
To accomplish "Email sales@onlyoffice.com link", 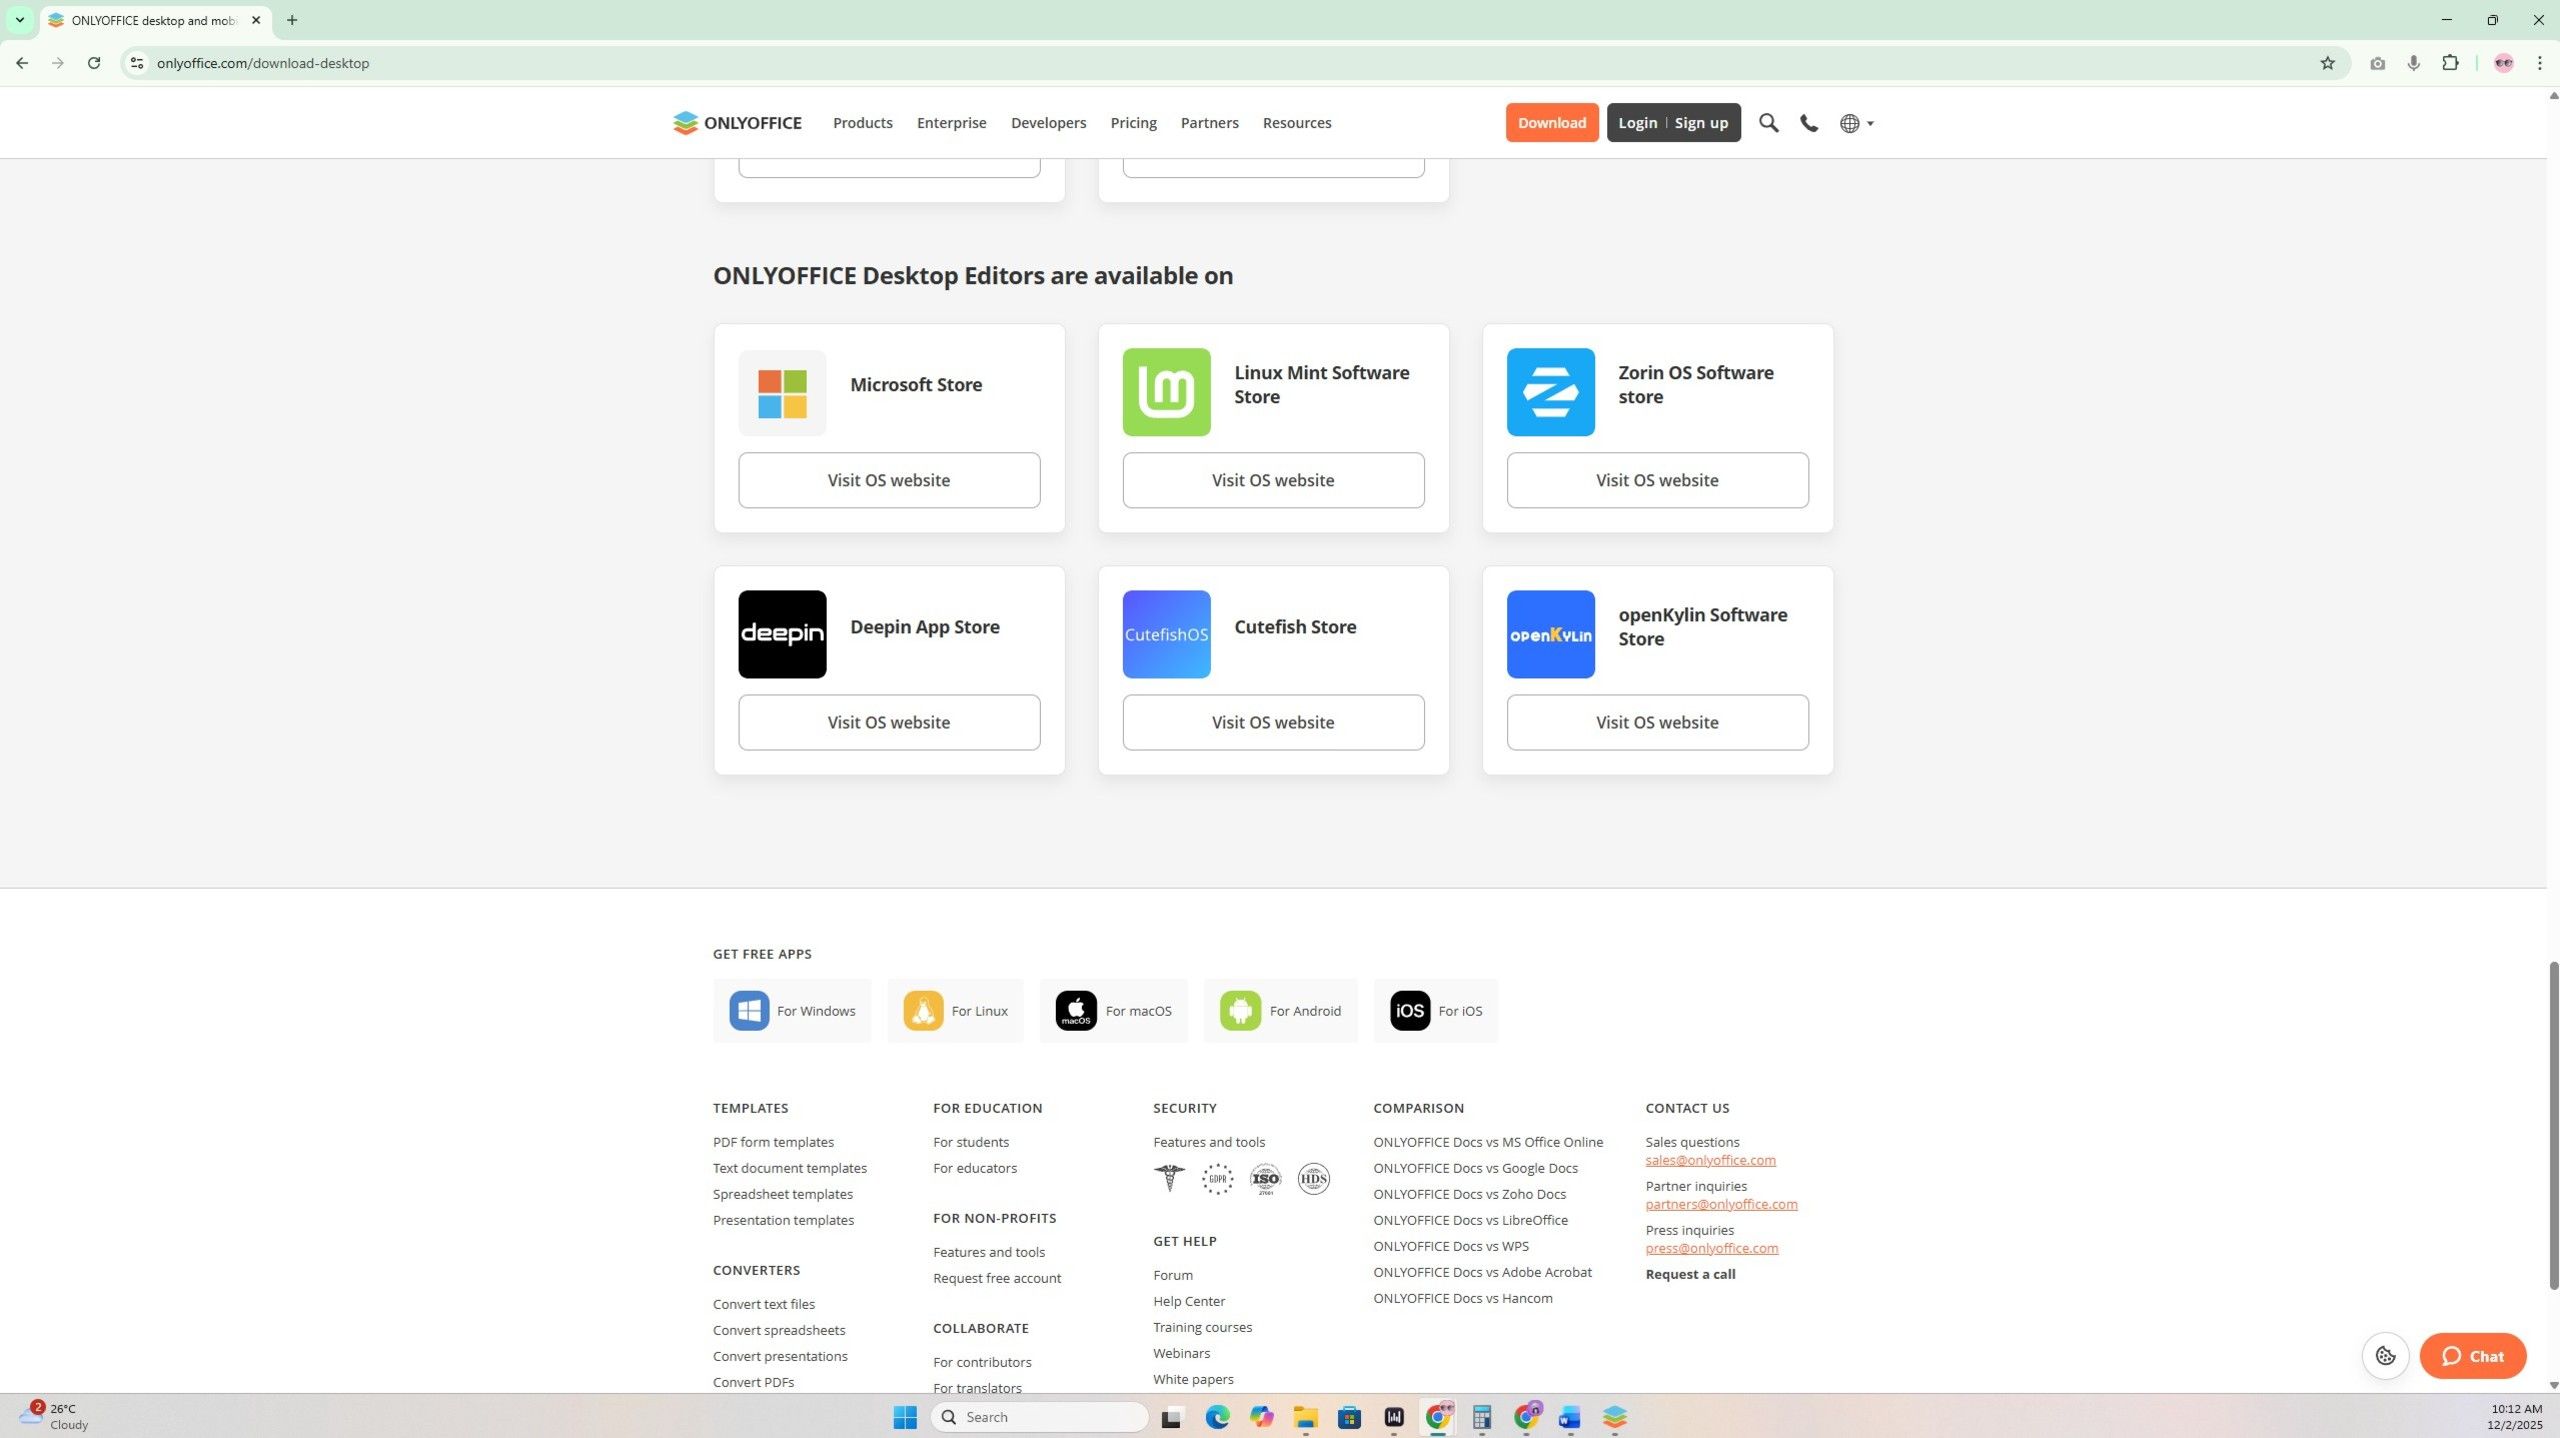I will [x=1710, y=1160].
